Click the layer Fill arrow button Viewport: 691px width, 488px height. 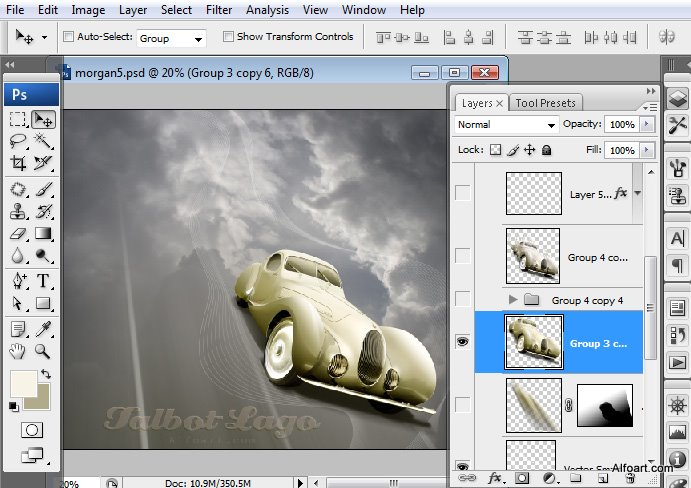[646, 150]
